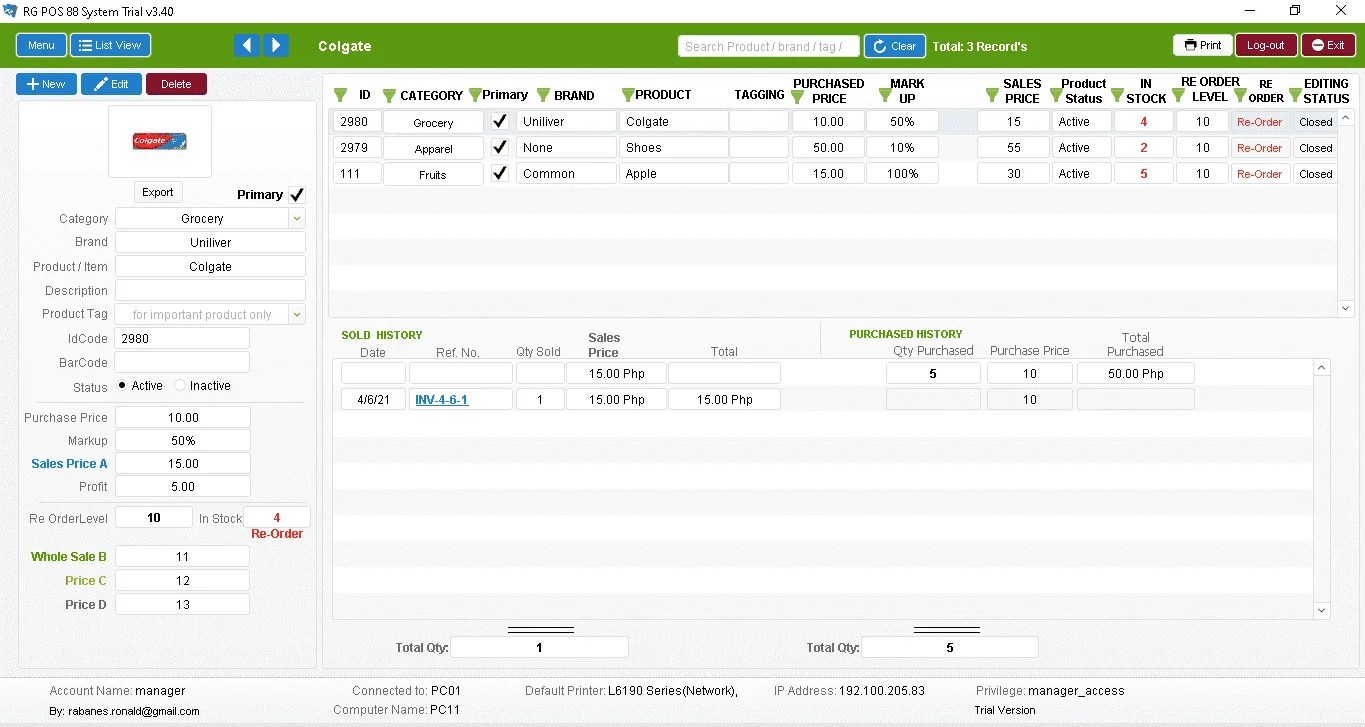
Task: Click the Primary column filter funnel
Action: pyautogui.click(x=475, y=95)
